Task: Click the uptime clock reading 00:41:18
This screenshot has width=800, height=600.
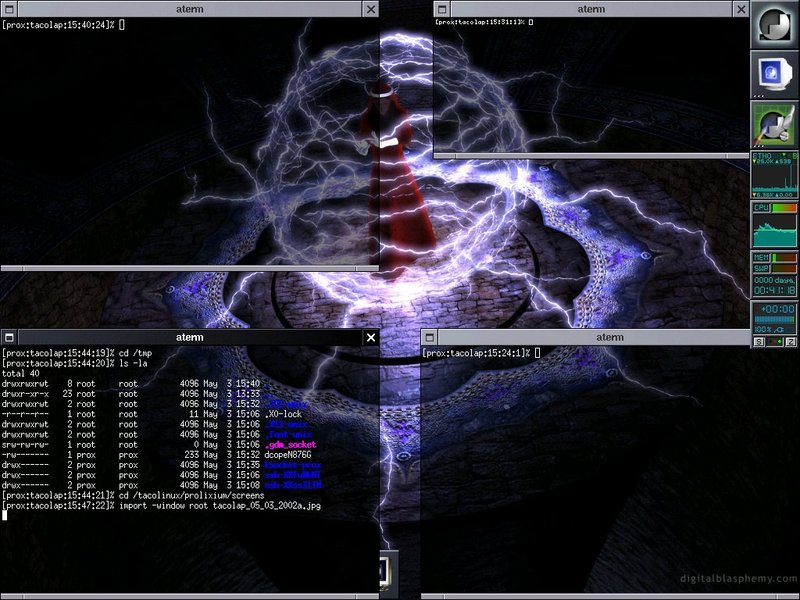Action: [774, 290]
